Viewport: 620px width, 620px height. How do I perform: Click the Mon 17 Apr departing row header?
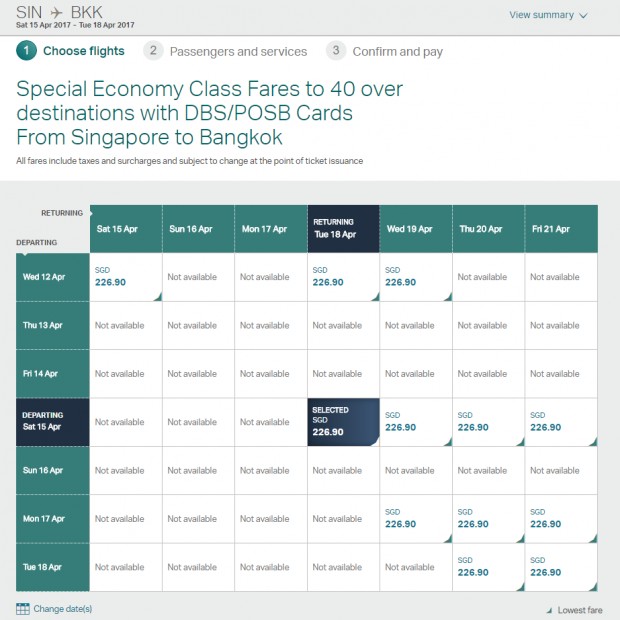(53, 519)
